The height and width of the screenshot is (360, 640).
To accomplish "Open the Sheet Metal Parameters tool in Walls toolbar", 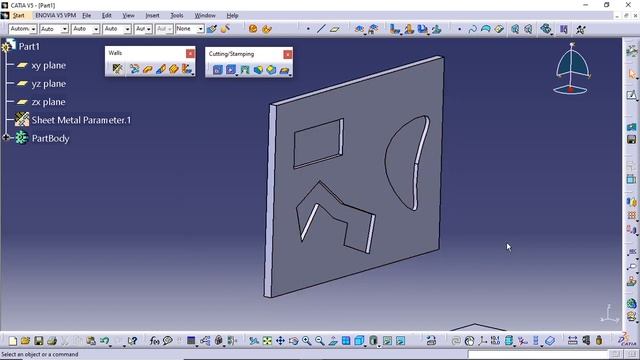I will pyautogui.click(x=118, y=69).
